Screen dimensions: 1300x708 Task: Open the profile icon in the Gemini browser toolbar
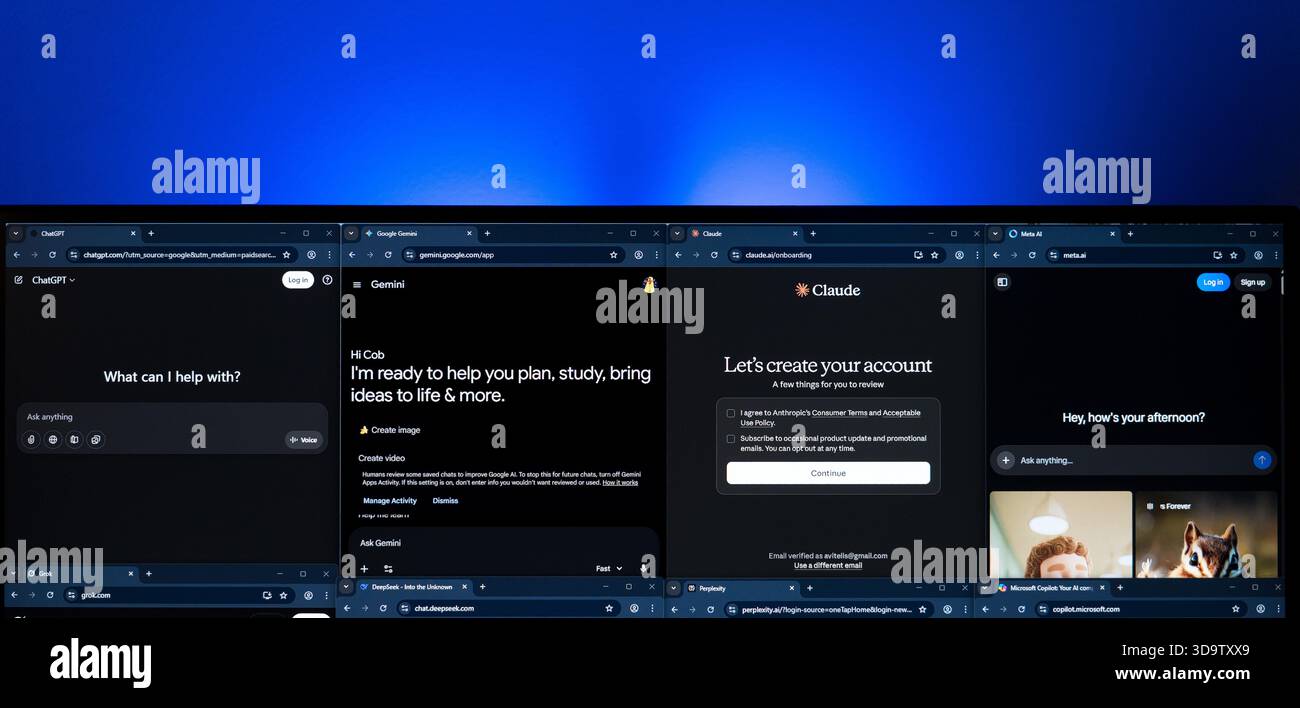click(x=637, y=255)
